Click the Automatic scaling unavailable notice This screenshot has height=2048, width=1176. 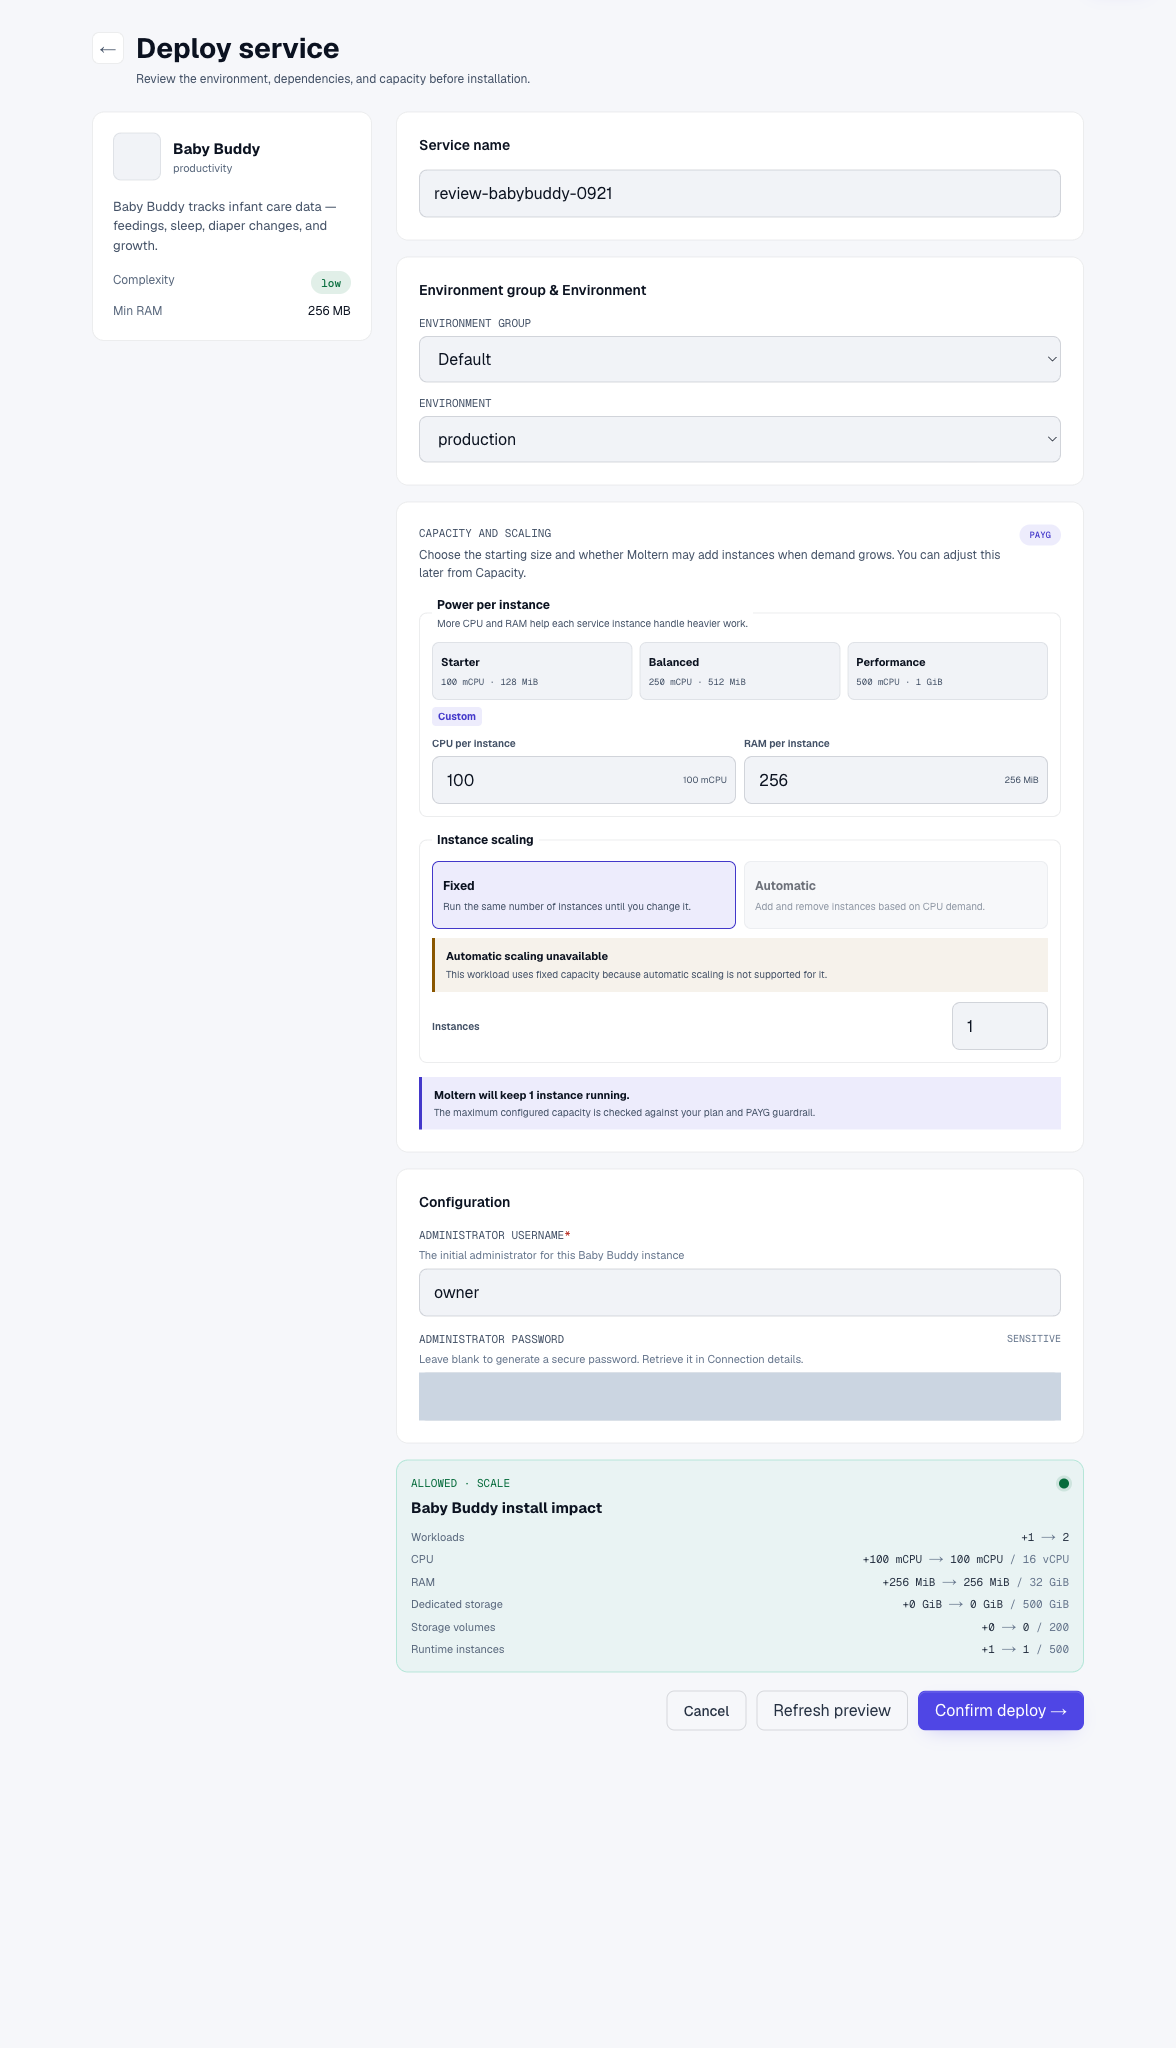pos(740,965)
